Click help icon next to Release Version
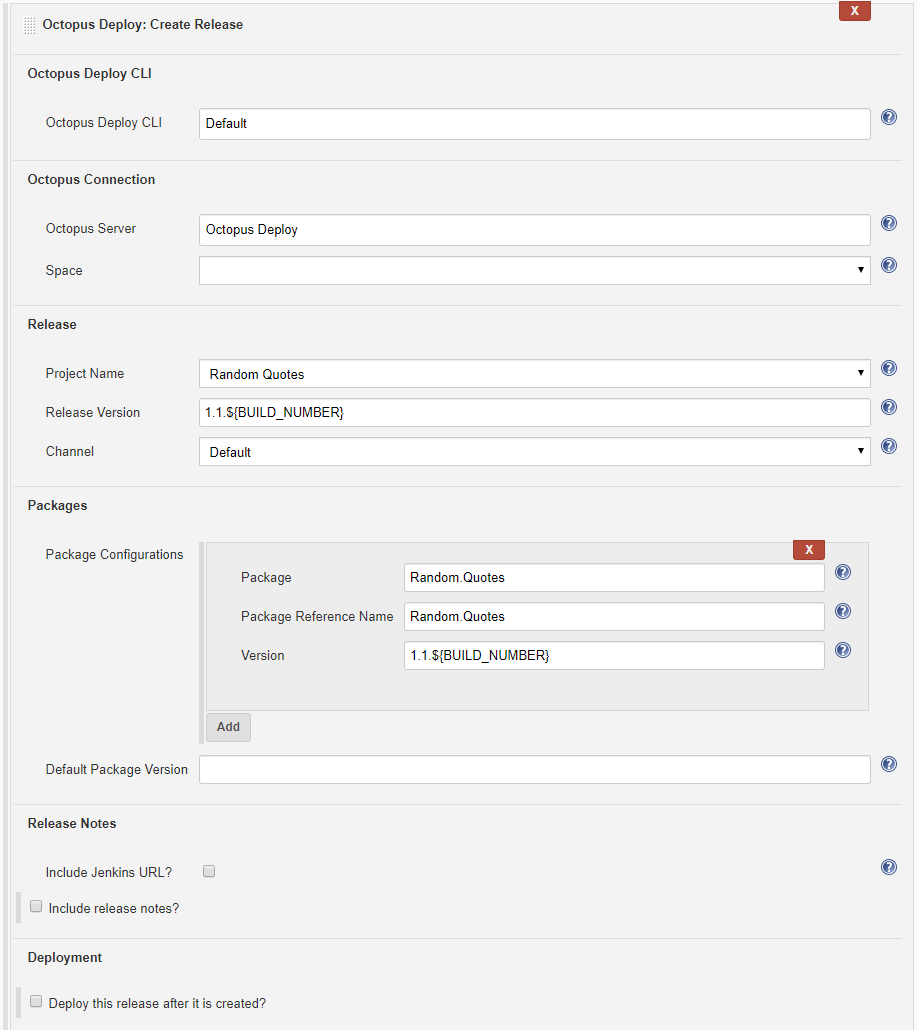 coord(888,408)
